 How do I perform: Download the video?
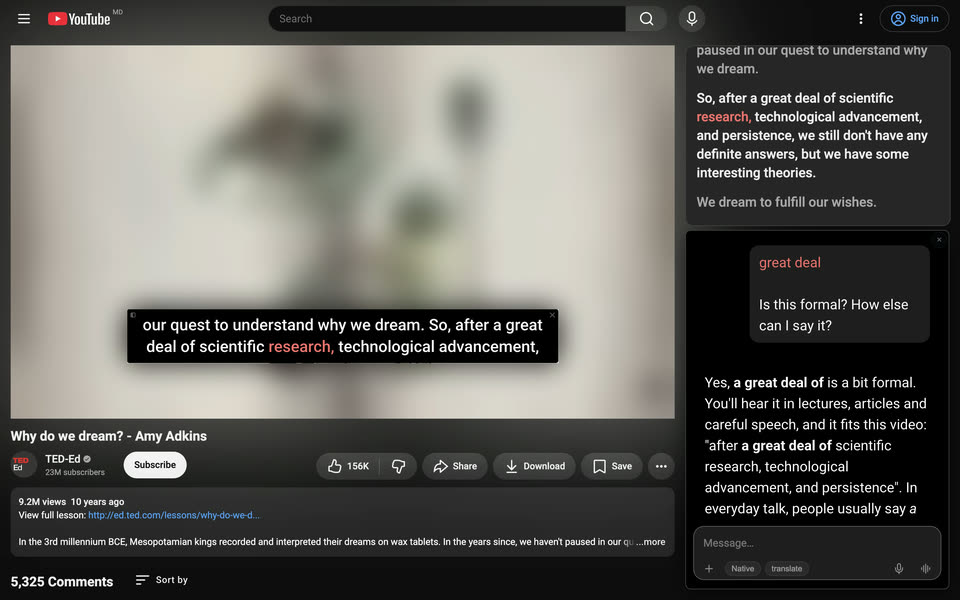[534, 466]
